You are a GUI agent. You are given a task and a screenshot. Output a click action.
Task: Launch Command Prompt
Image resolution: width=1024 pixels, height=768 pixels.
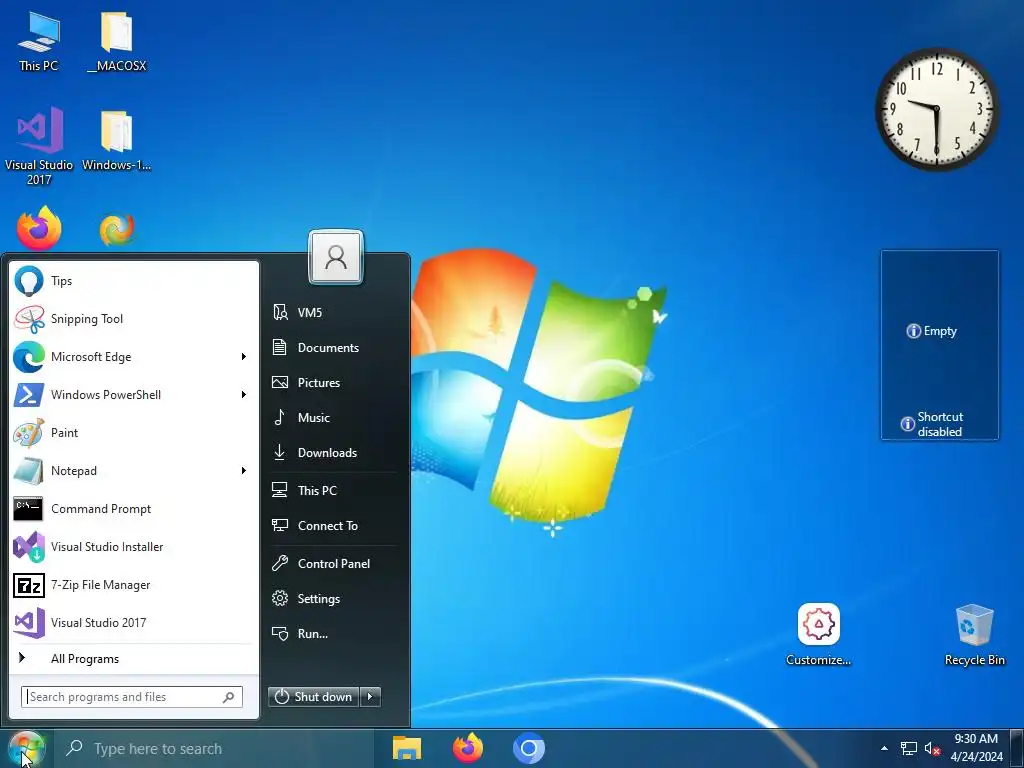[133, 509]
